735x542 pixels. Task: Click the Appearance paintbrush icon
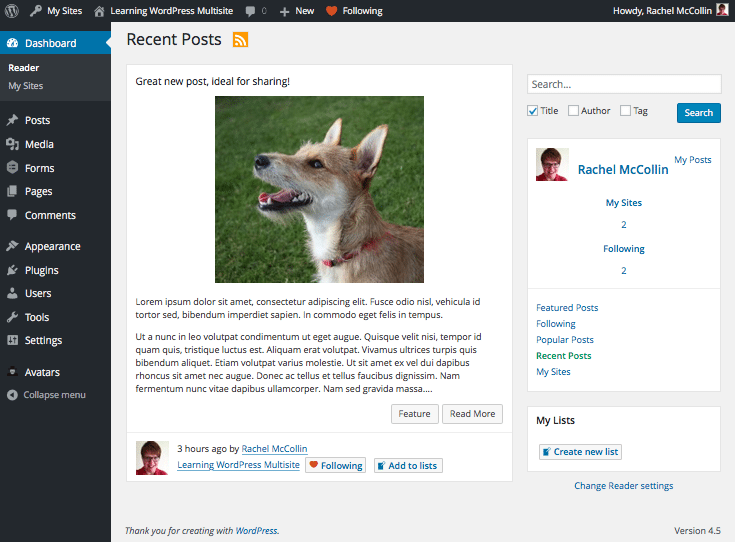pos(13,246)
